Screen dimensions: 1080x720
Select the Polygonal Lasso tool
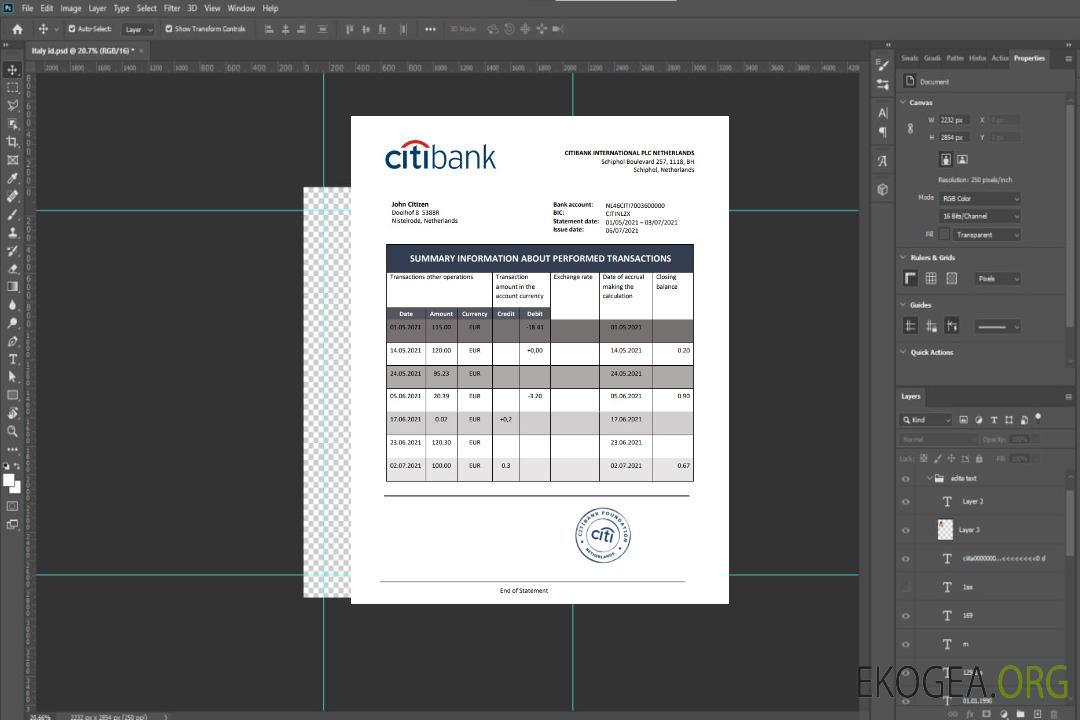[12, 105]
